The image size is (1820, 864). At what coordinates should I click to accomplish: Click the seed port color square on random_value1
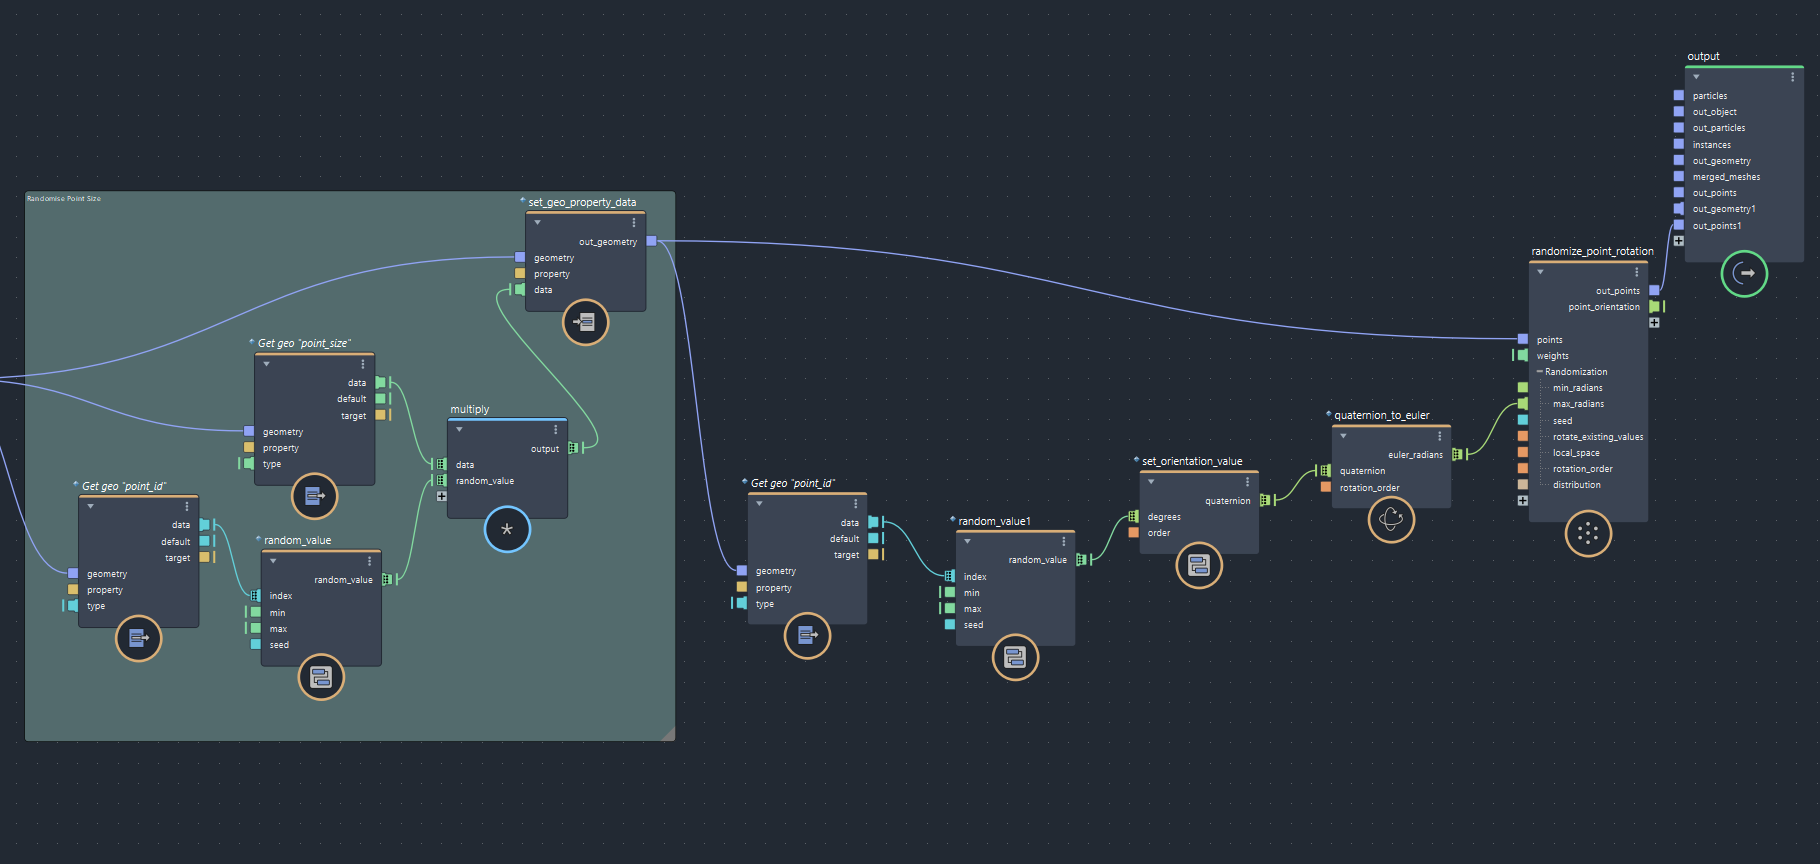(x=949, y=625)
